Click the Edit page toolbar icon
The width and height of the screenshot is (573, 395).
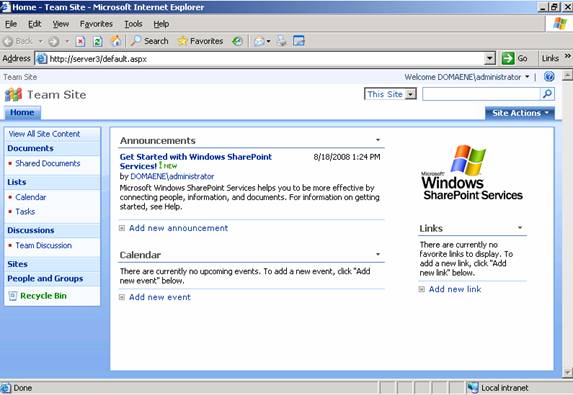(x=299, y=41)
